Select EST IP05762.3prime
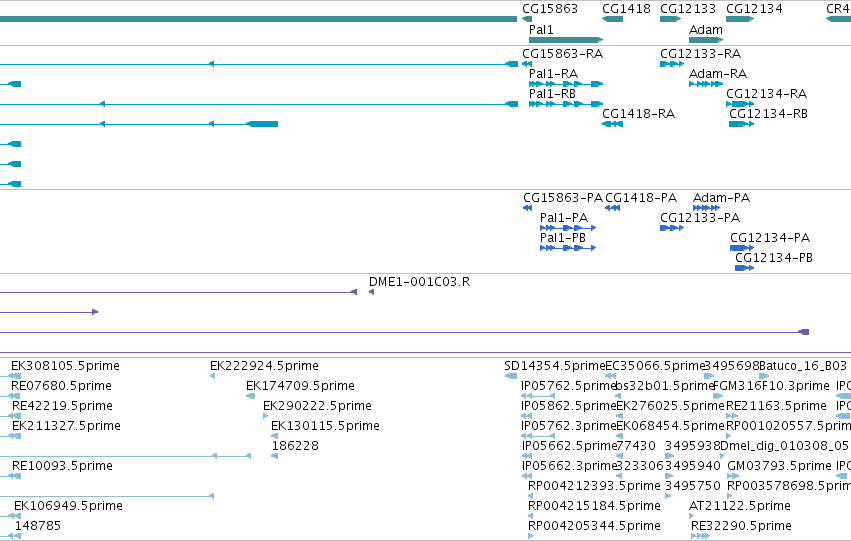This screenshot has width=851, height=541. (x=568, y=427)
